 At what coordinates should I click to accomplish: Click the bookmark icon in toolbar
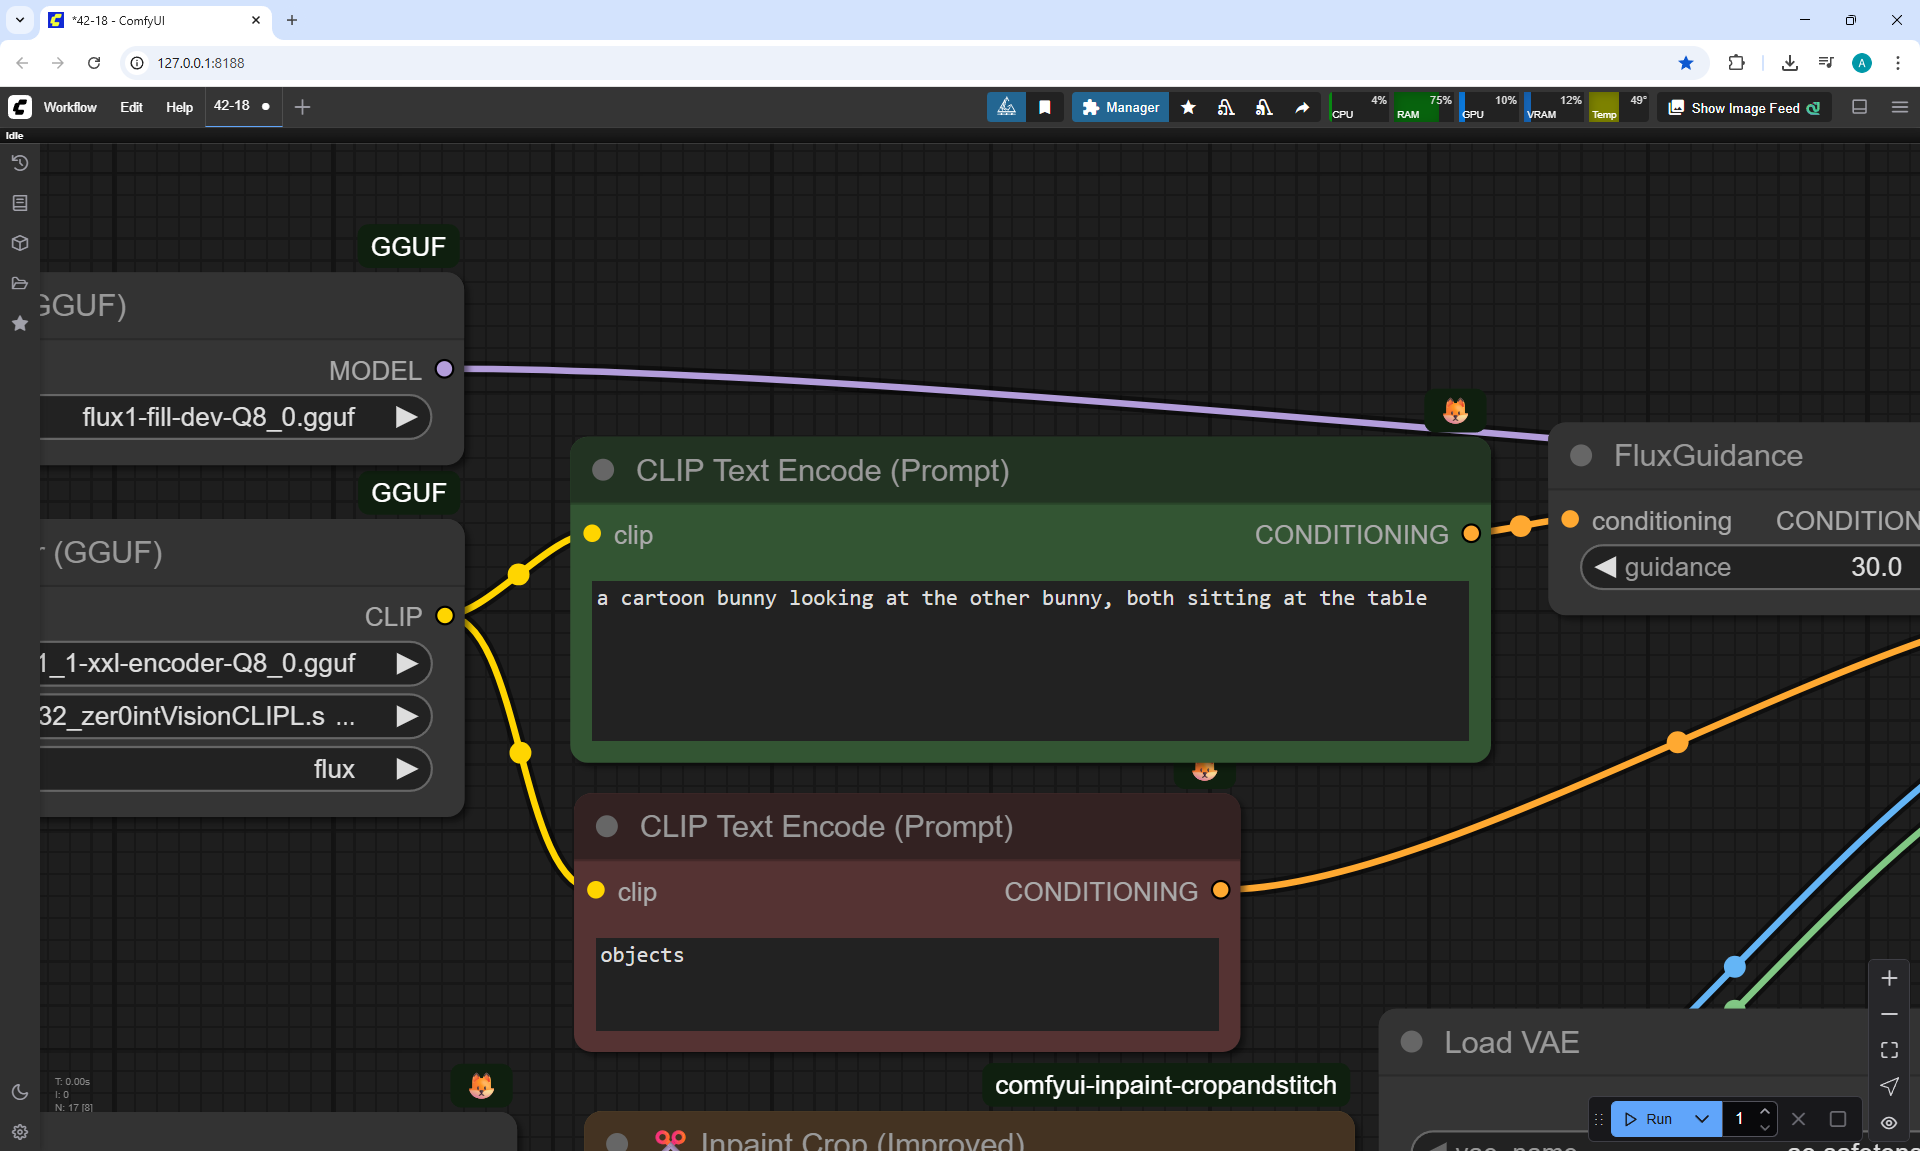(1045, 107)
